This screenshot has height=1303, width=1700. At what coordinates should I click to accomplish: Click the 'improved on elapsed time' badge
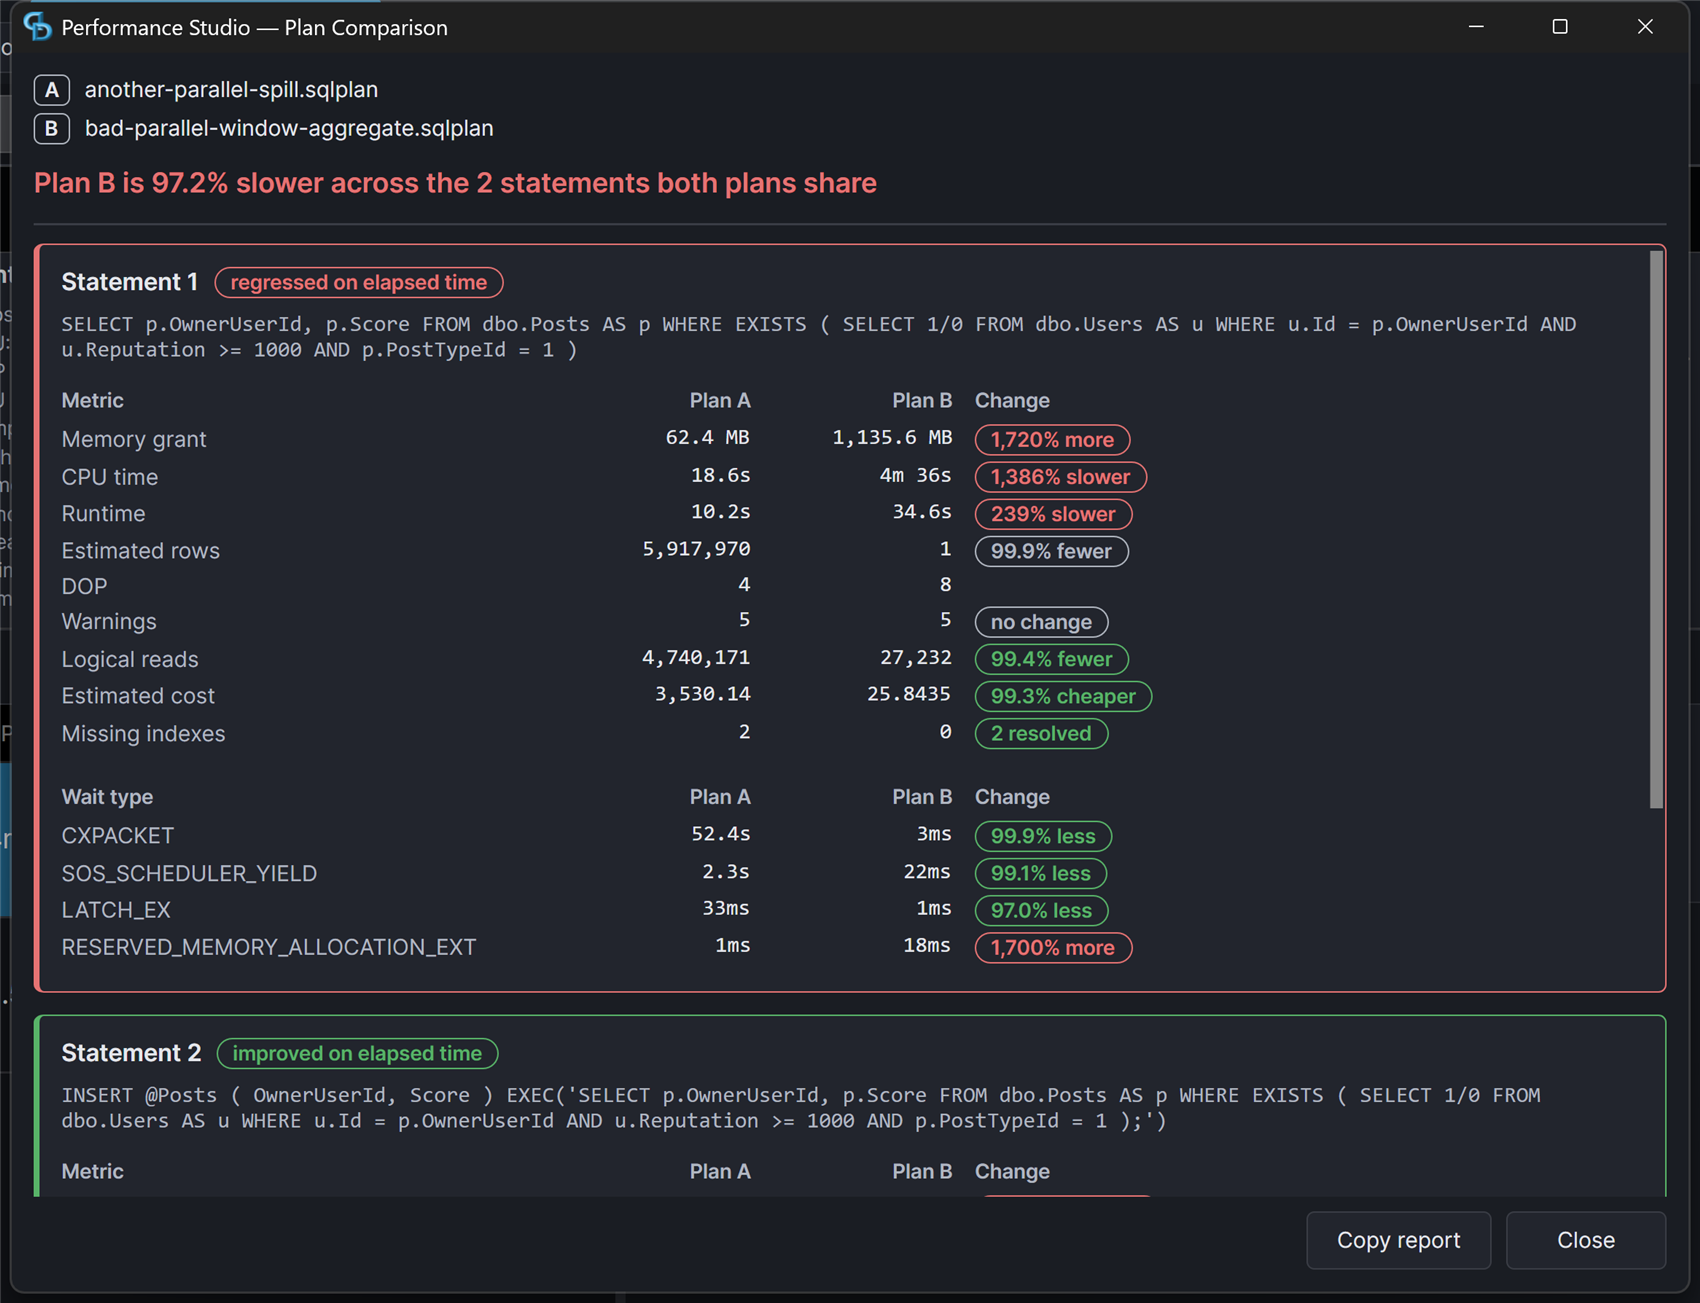[x=357, y=1053]
